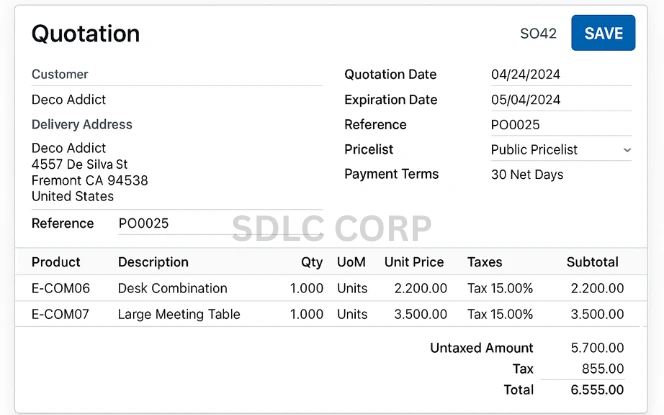This screenshot has width=664, height=415.
Task: Click the blue SAVE button
Action: point(603,33)
